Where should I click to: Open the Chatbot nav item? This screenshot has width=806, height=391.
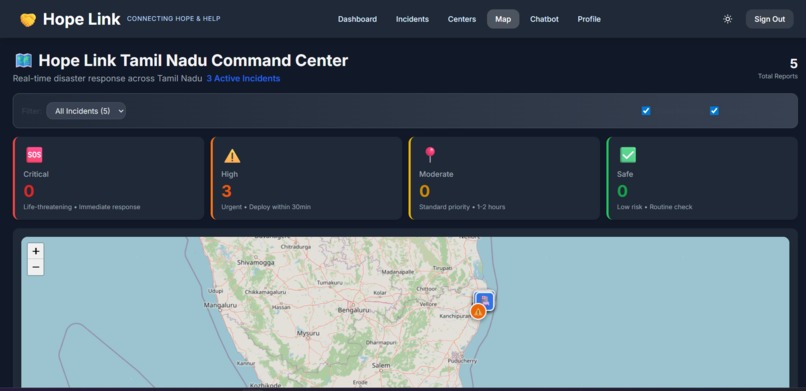pos(544,19)
